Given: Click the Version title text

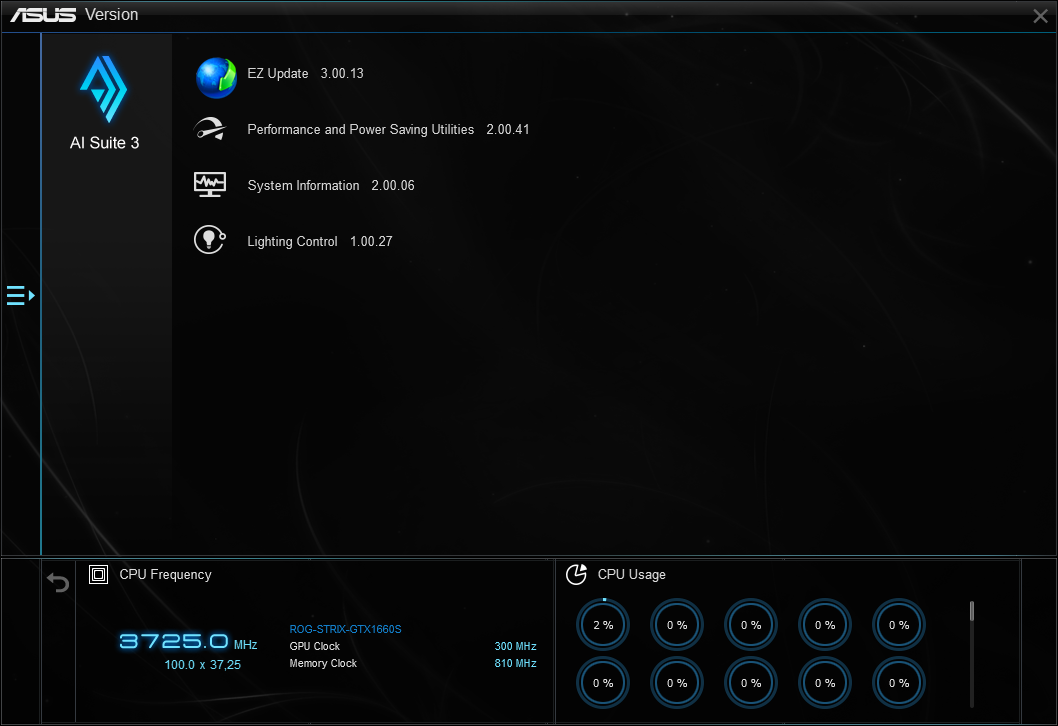Looking at the screenshot, I should click(111, 14).
